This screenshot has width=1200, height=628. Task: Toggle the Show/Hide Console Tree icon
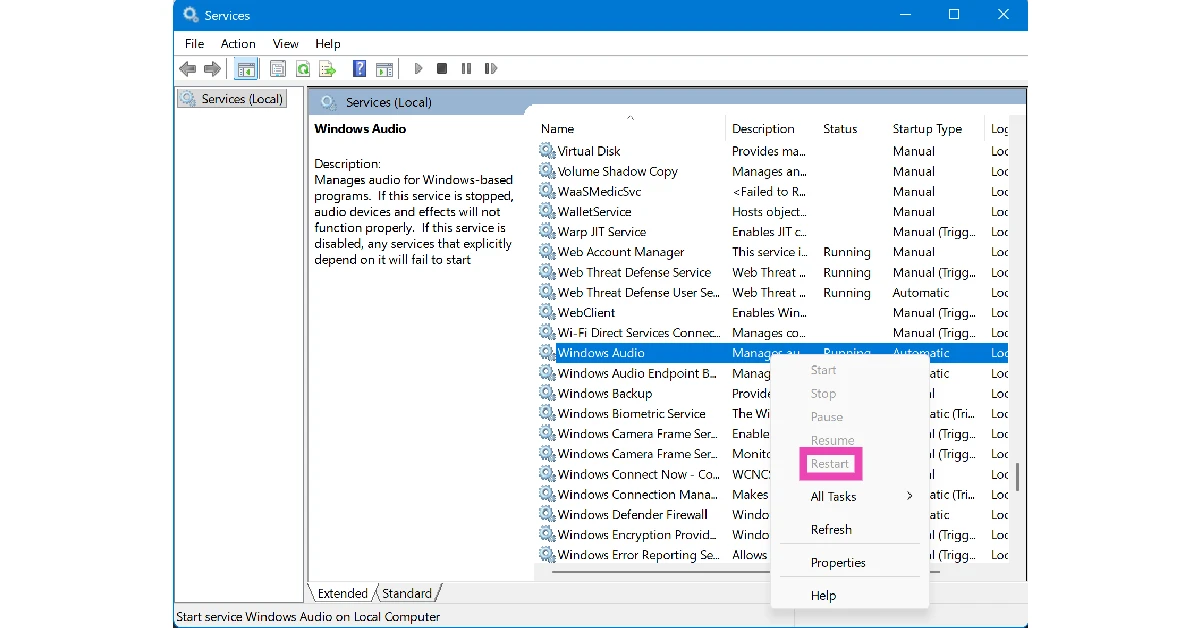(246, 68)
